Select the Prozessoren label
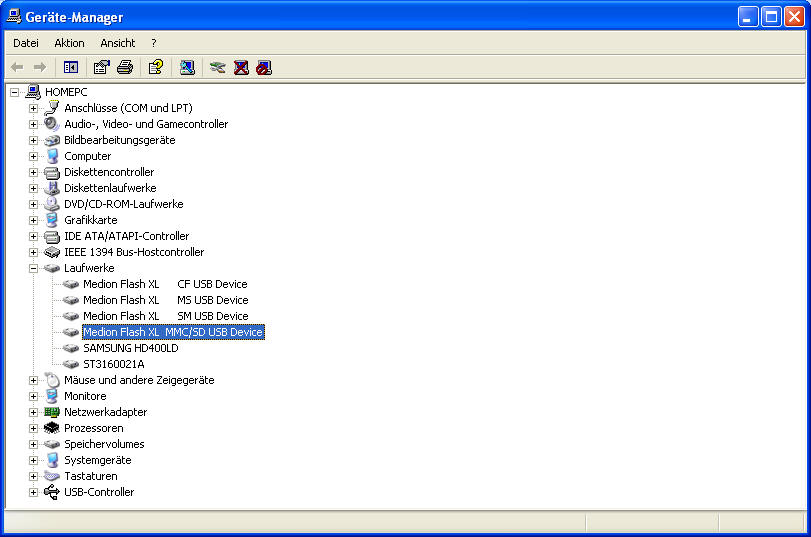 (94, 428)
